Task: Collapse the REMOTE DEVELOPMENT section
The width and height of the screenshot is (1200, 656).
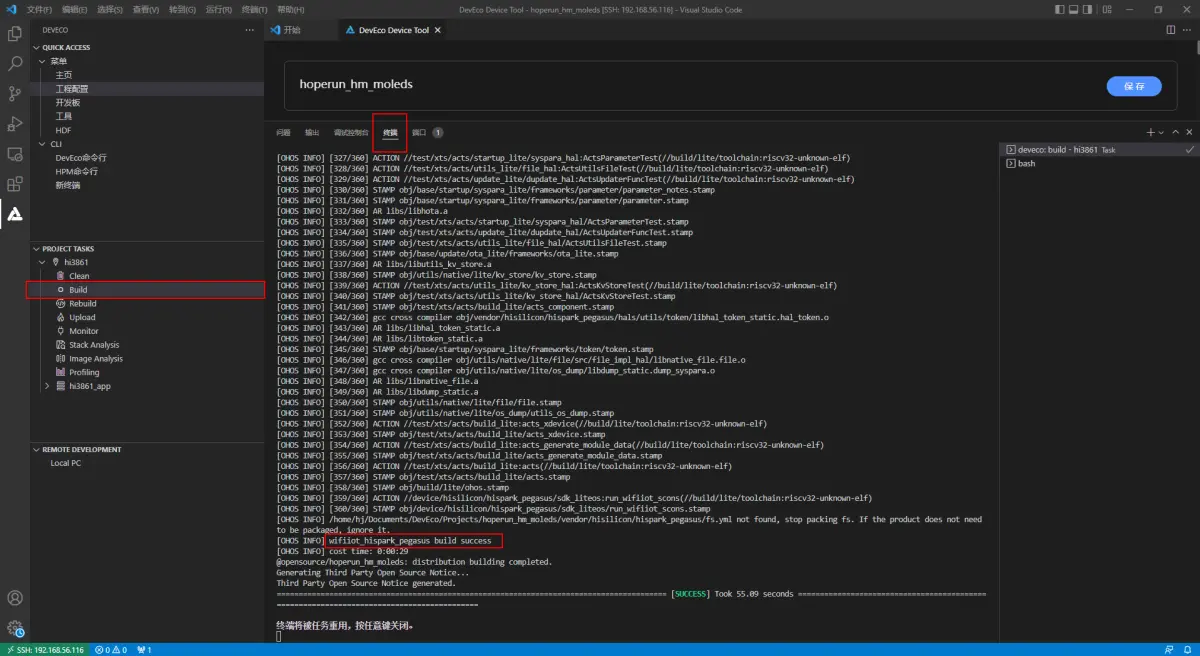Action: [37, 450]
